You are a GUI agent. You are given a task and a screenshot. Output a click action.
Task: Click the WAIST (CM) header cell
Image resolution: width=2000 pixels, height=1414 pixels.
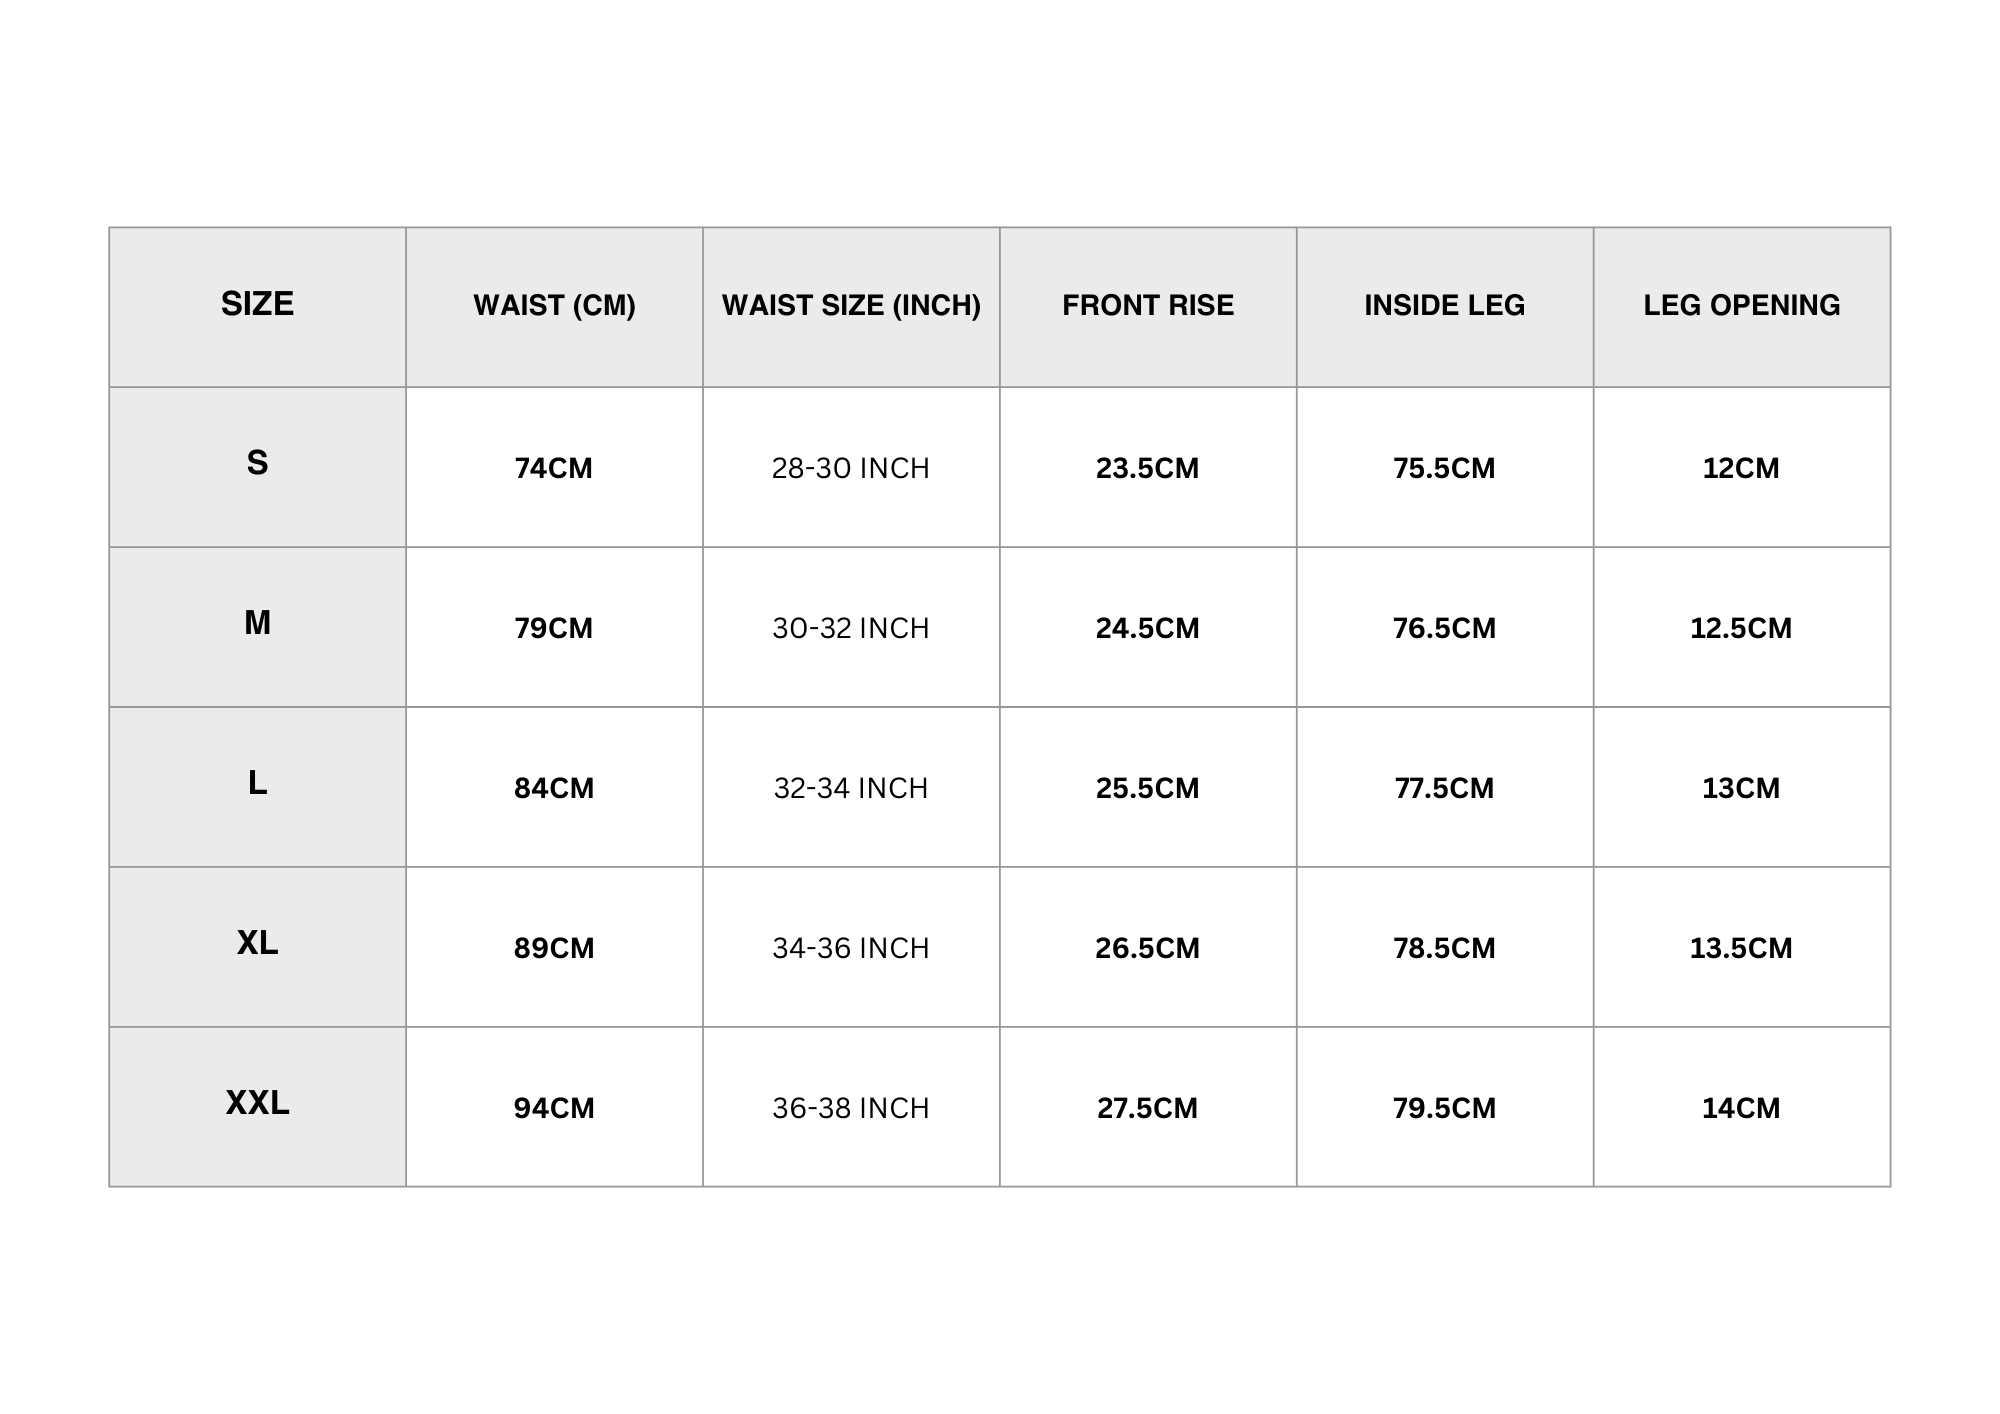tap(554, 305)
